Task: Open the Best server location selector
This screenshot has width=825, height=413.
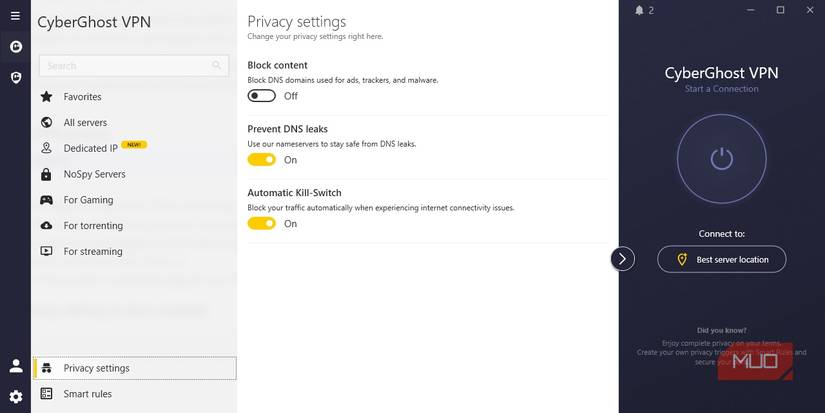Action: coord(721,259)
